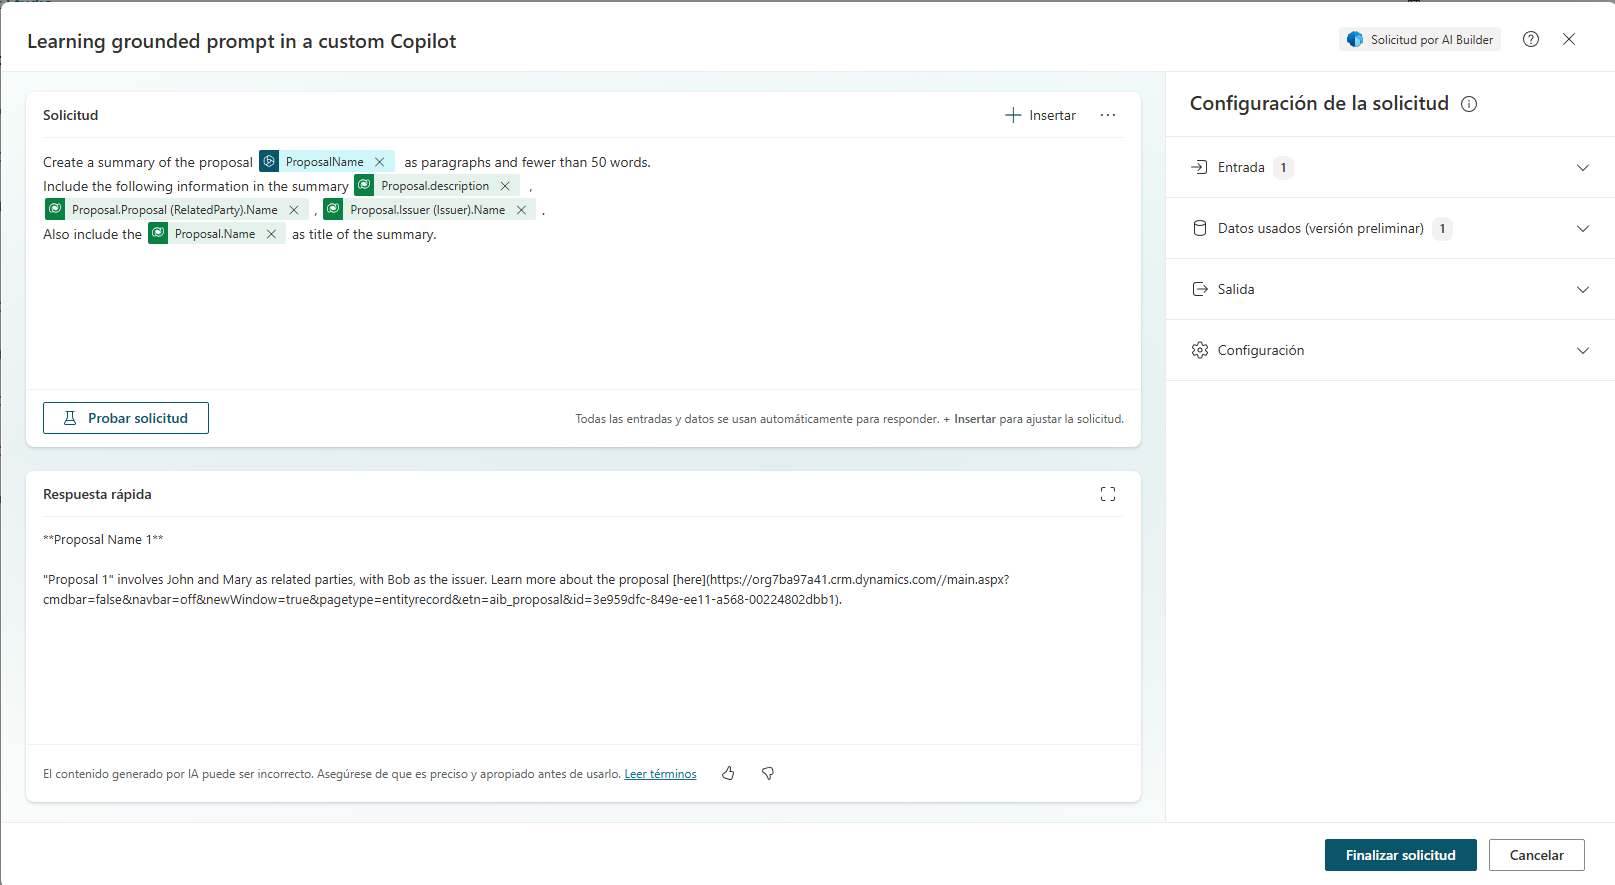Click Finalizar solicitud button
This screenshot has height=885, width=1615.
(x=1400, y=855)
